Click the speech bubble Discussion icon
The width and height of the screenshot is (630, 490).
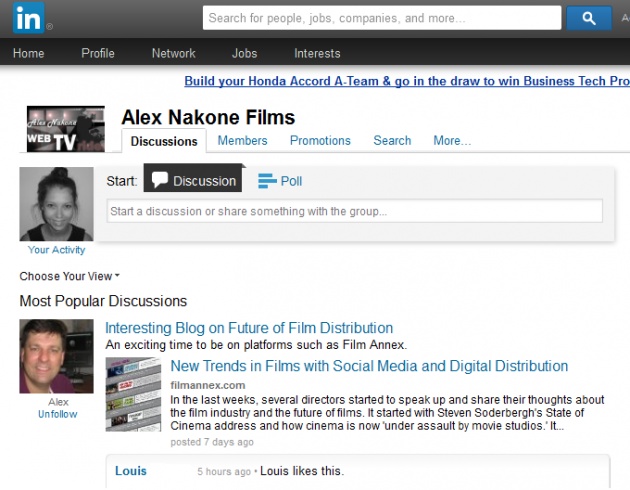click(x=160, y=180)
